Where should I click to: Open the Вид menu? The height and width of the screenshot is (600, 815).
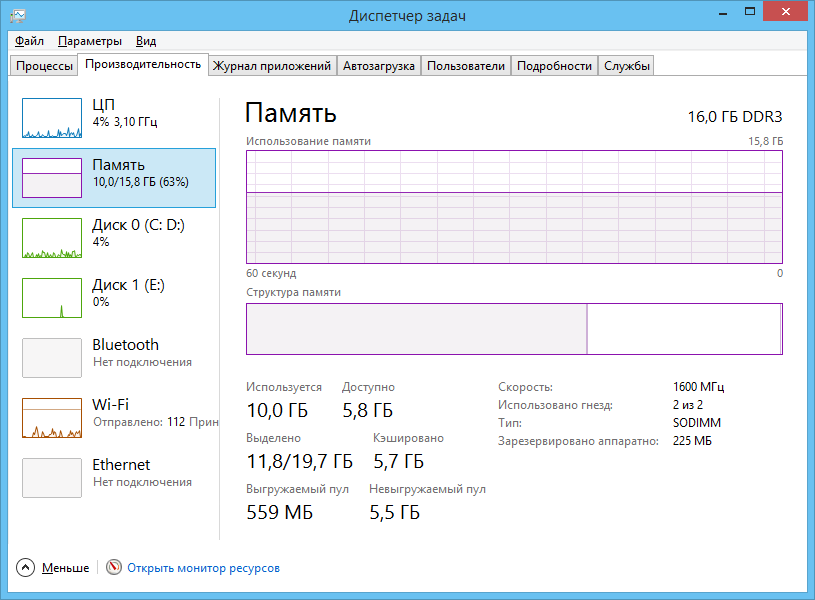(x=146, y=41)
